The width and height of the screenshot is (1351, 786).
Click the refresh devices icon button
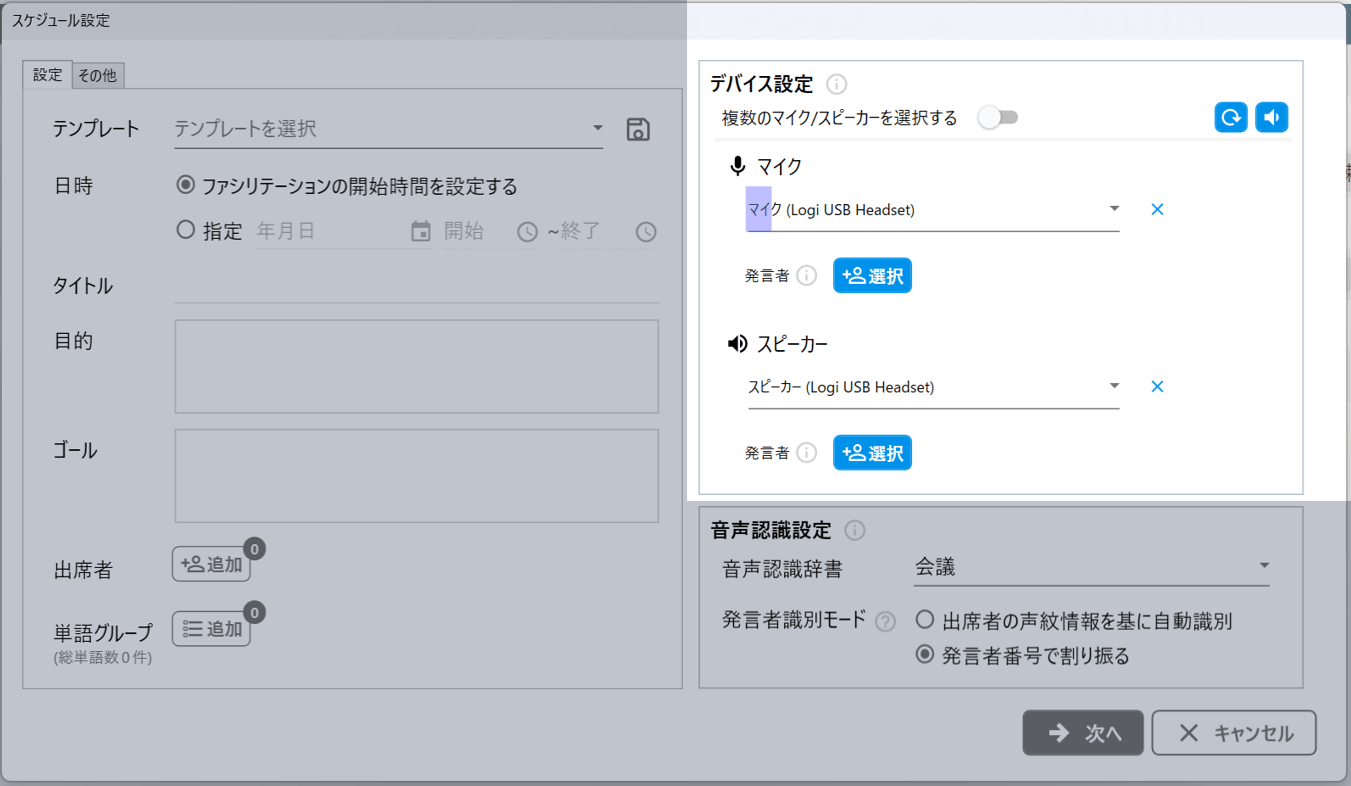click(1231, 118)
